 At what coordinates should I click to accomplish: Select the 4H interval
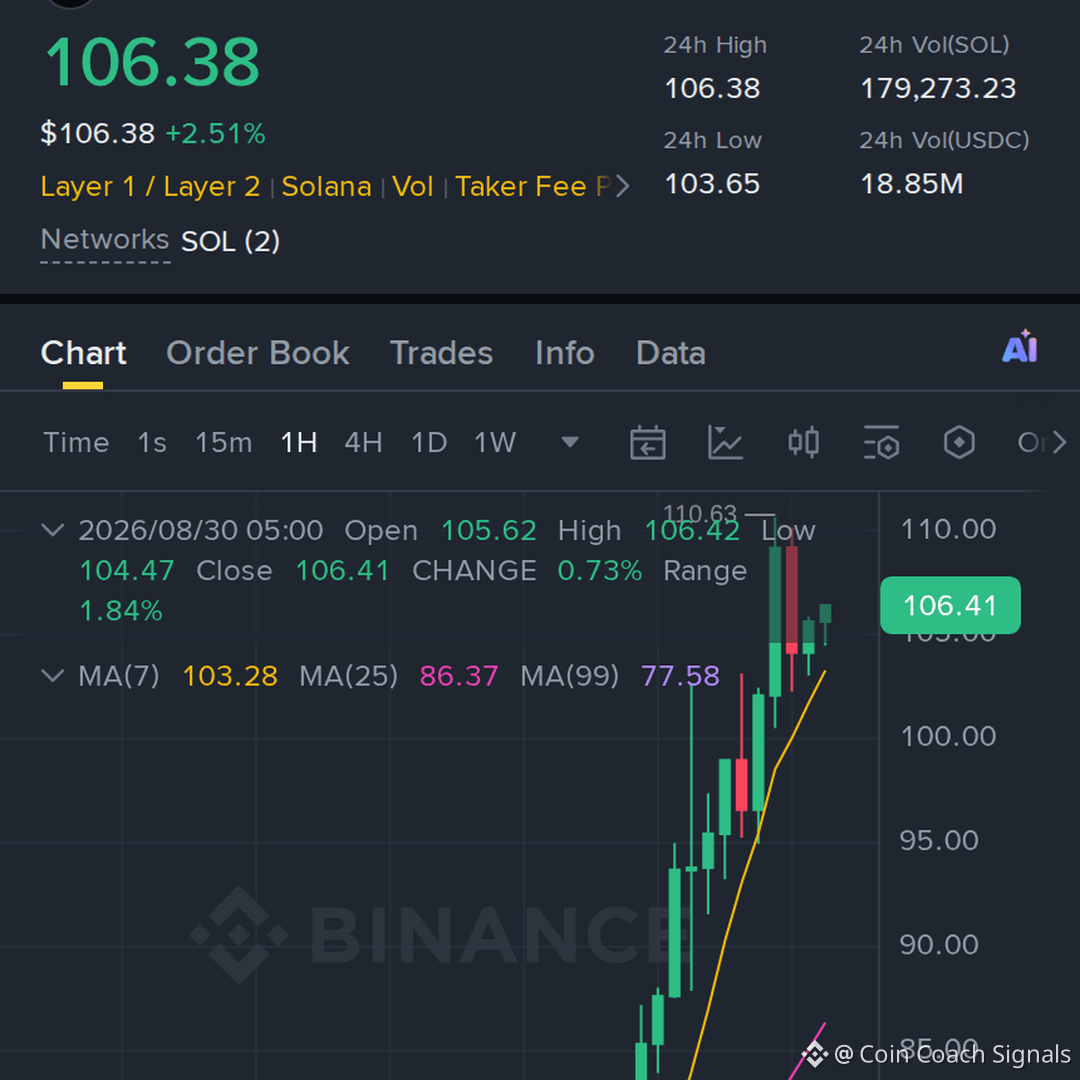[364, 442]
